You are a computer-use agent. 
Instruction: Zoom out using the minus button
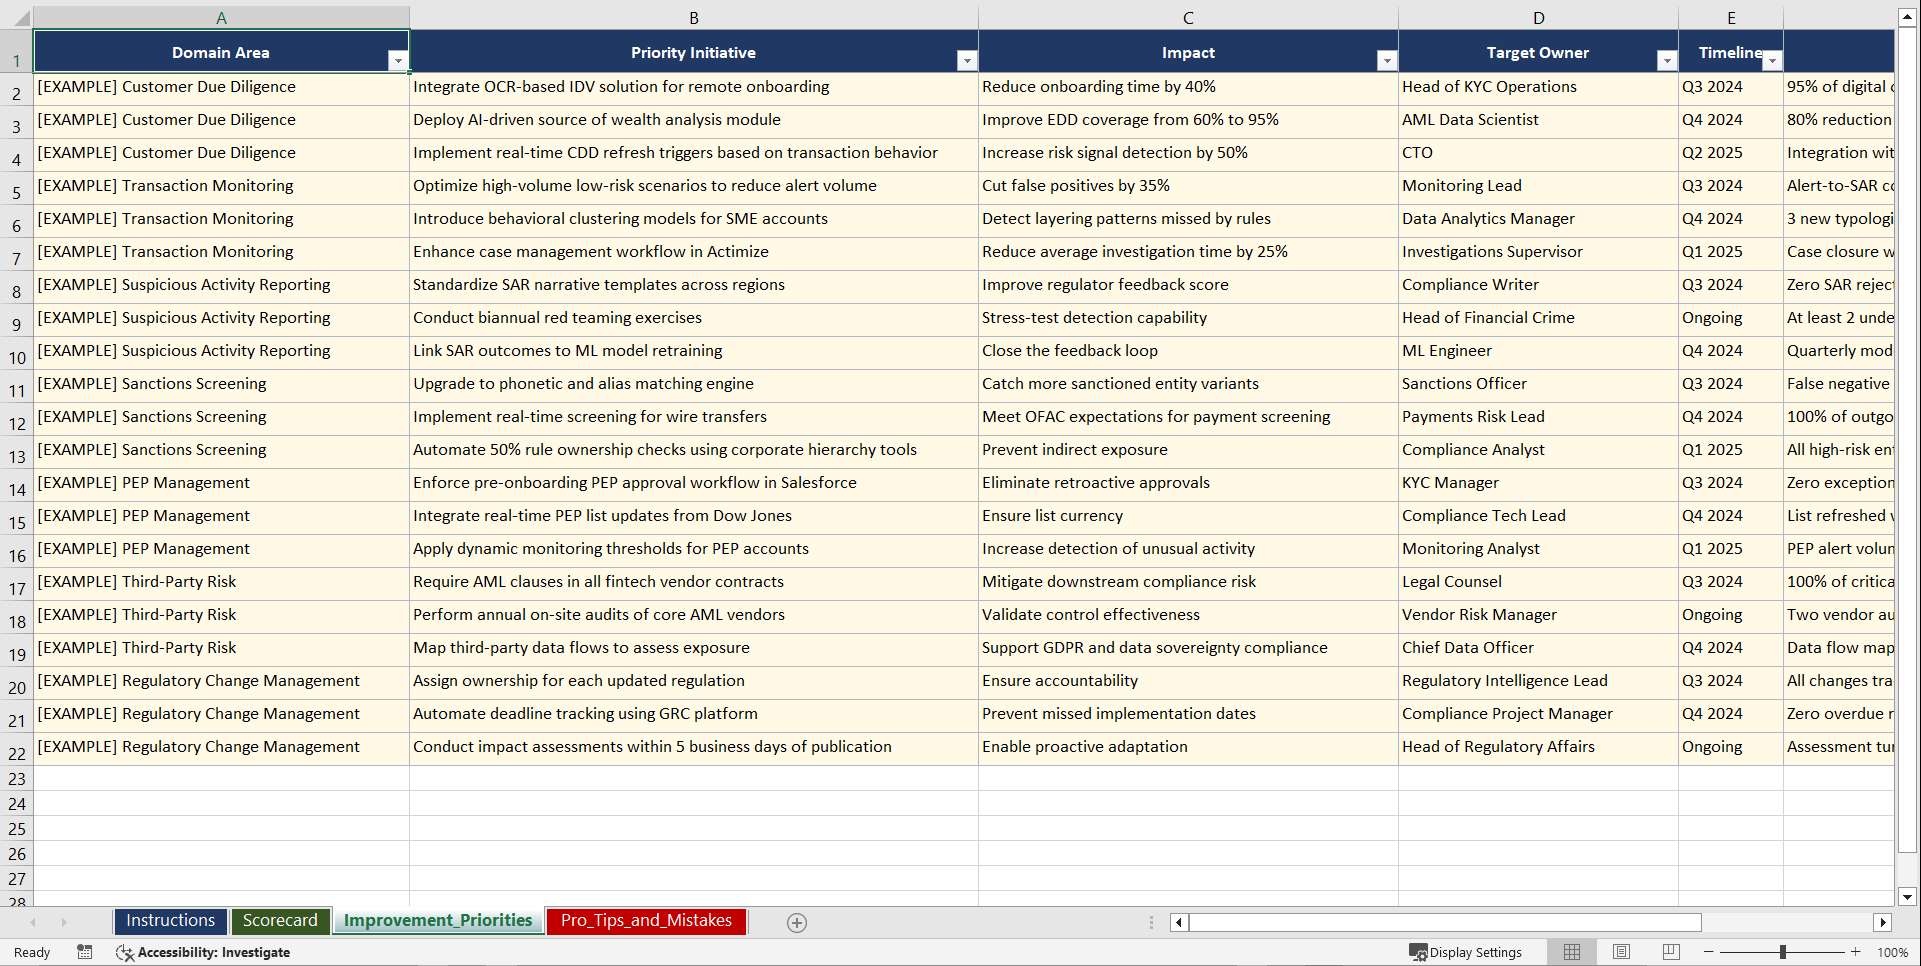1708,952
